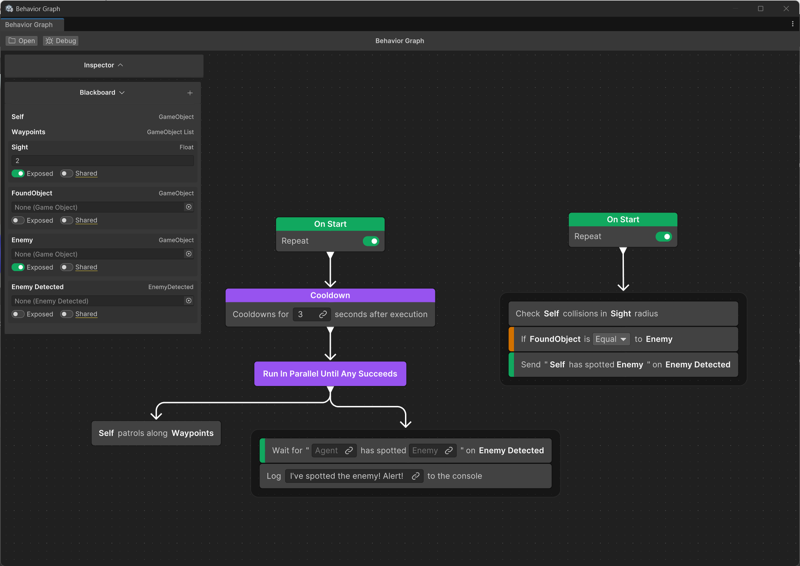The width and height of the screenshot is (800, 566).
Task: Select the If FoundObject is Equal to Enemy row
Action: tap(623, 339)
